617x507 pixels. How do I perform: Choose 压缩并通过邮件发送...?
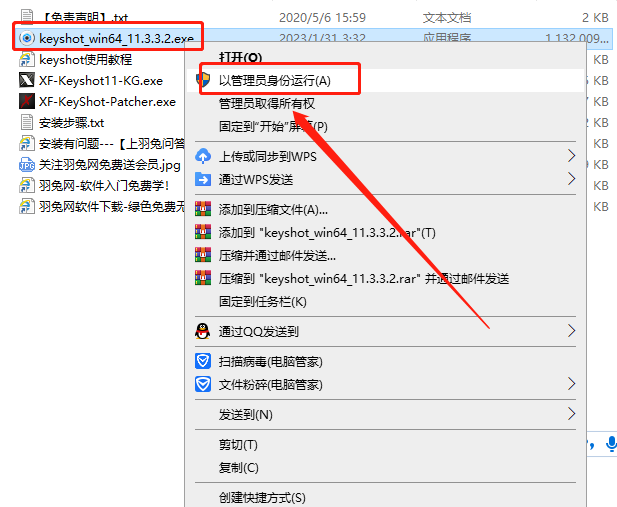pos(277,255)
